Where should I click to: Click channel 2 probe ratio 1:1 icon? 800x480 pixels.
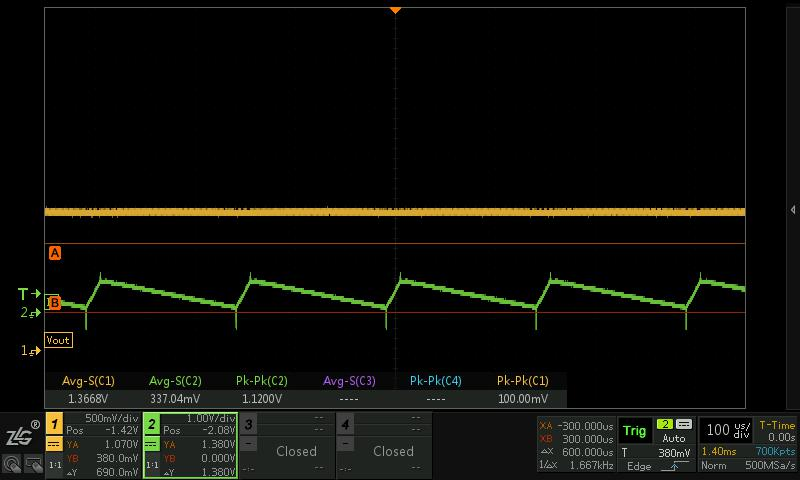pyautogui.click(x=152, y=465)
